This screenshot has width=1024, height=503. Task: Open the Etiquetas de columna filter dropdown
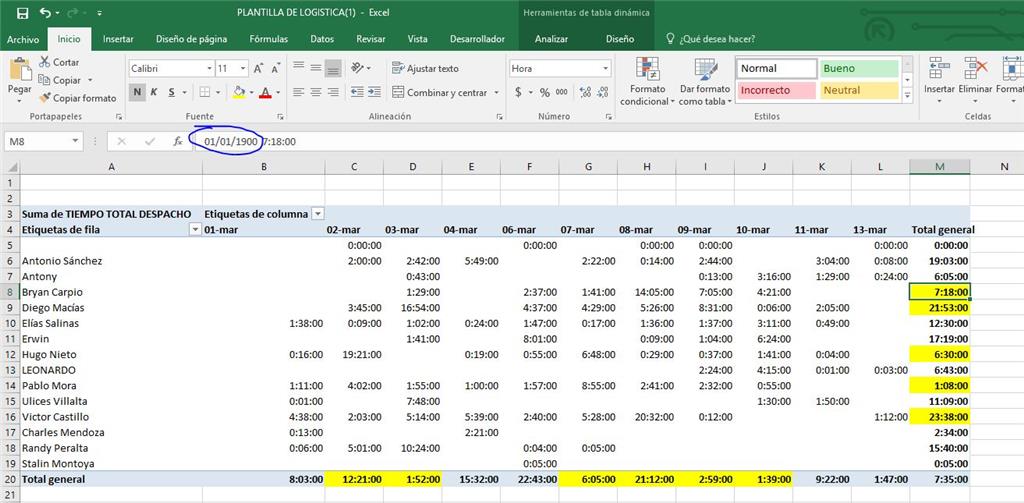pyautogui.click(x=318, y=214)
